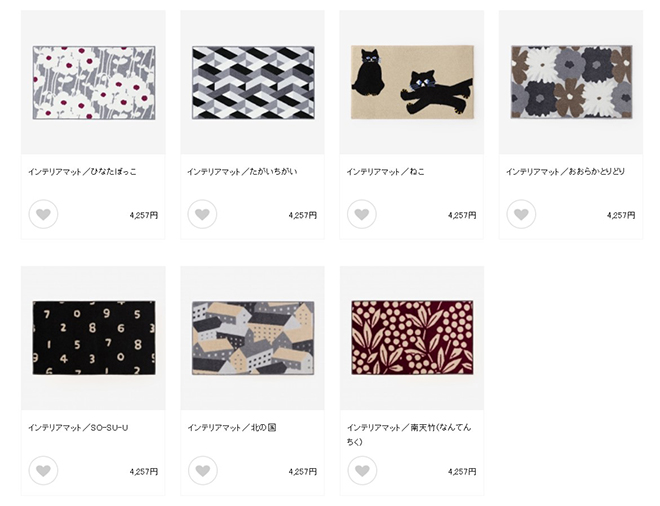Open インテリアマット／ひなたぼっこ product link
Viewport: 660px width, 506px height.
tap(82, 172)
